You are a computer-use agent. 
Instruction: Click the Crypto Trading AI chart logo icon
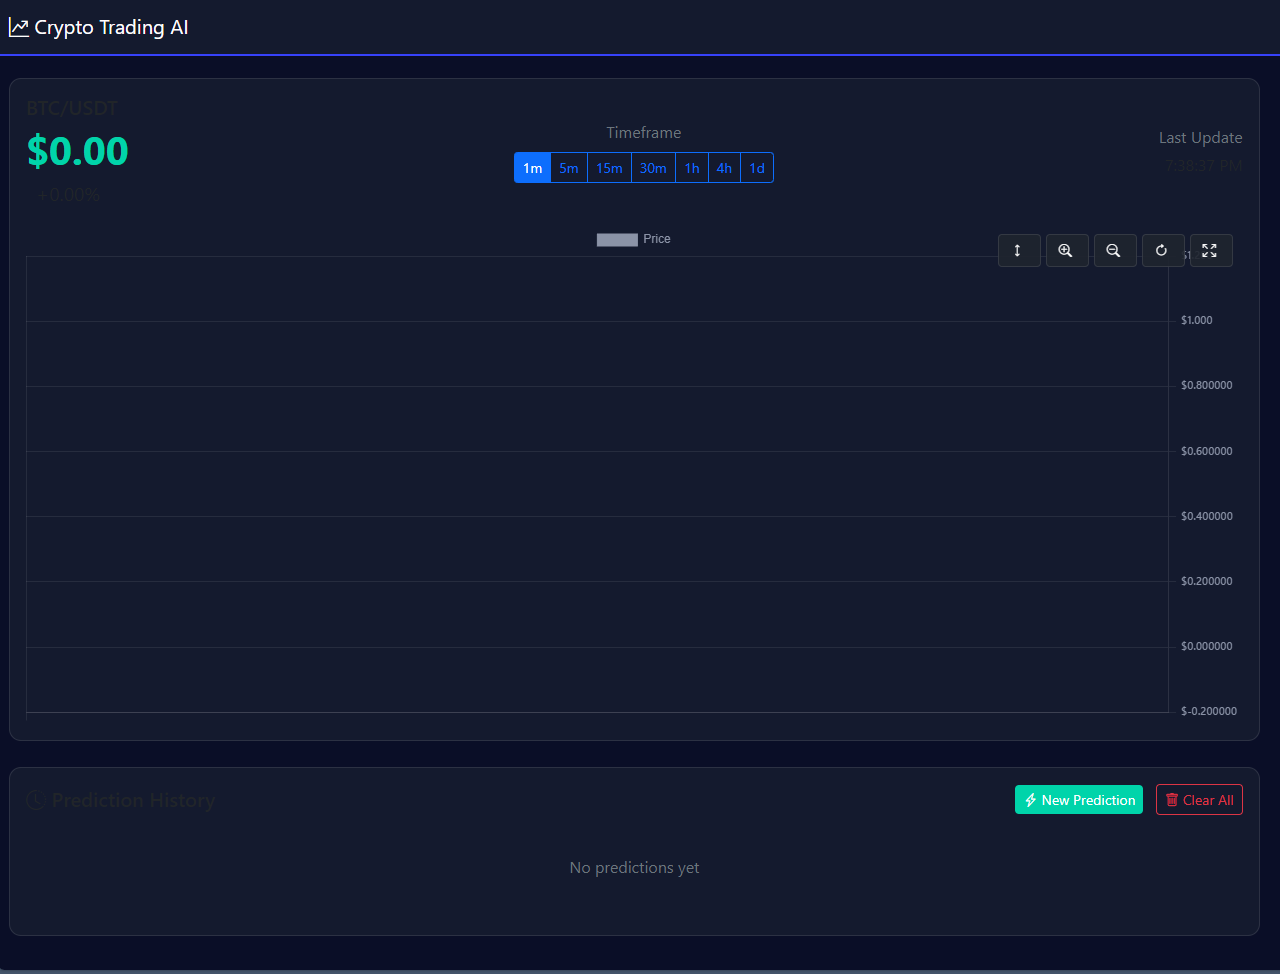(x=18, y=27)
